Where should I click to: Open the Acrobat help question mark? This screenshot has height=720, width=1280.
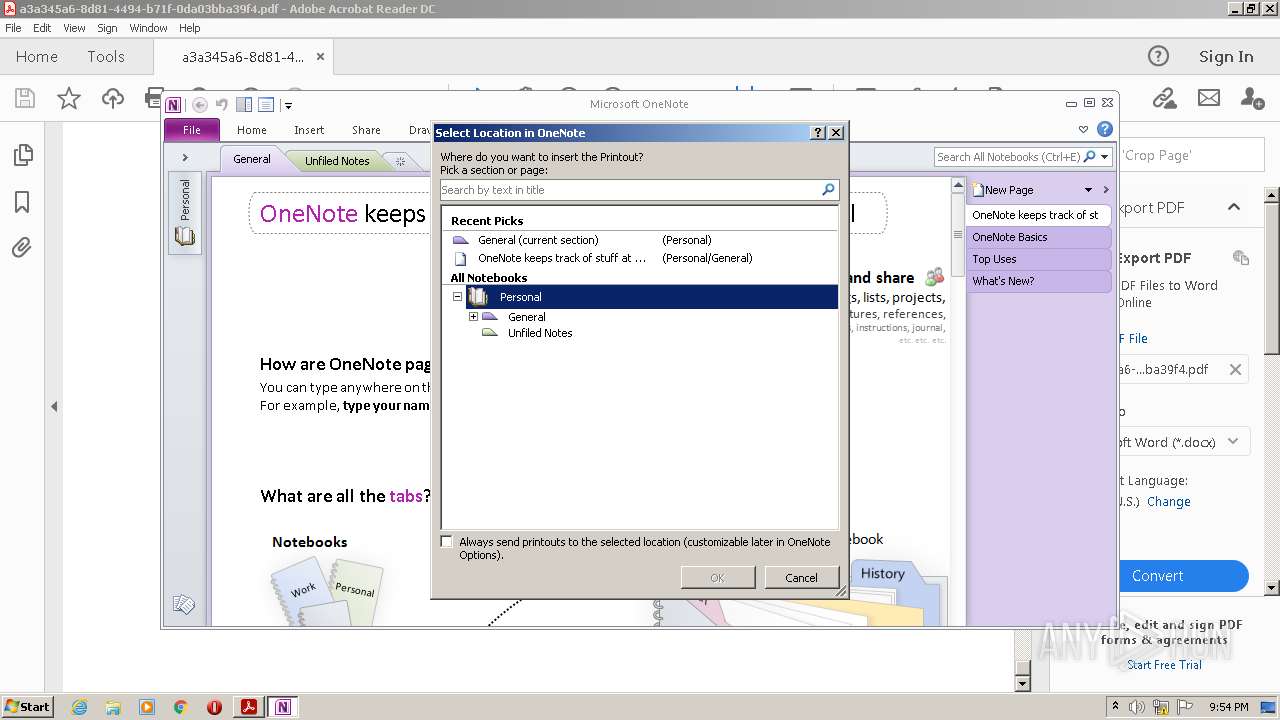tap(1158, 56)
